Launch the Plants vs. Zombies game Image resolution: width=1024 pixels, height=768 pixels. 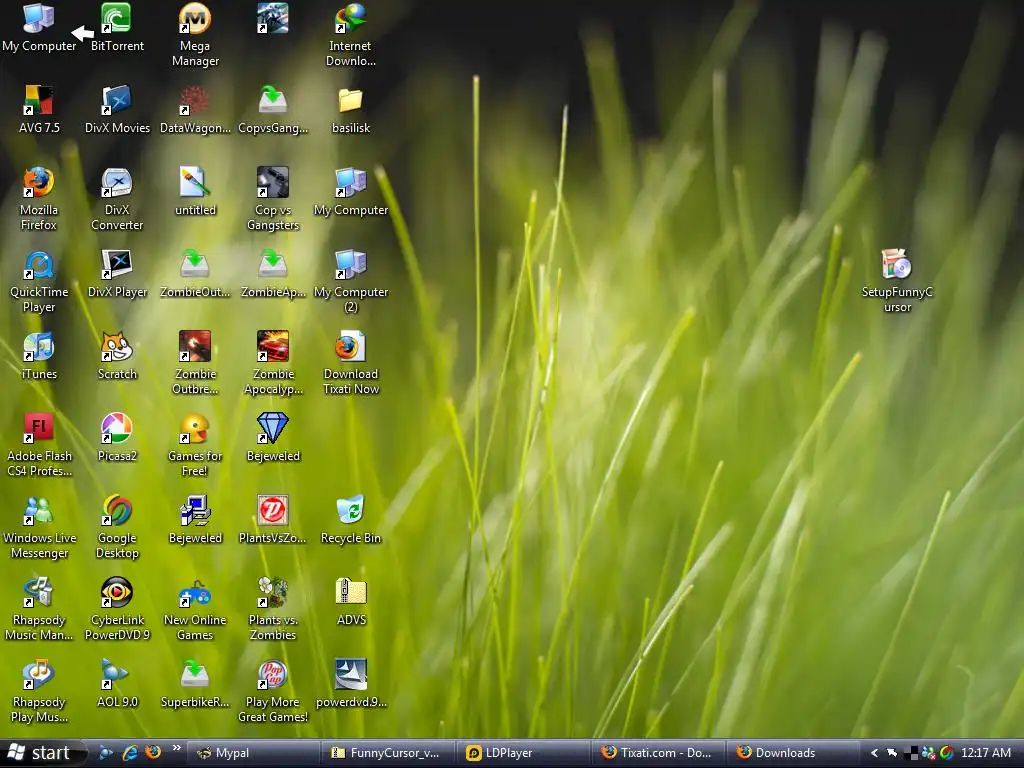(x=273, y=609)
